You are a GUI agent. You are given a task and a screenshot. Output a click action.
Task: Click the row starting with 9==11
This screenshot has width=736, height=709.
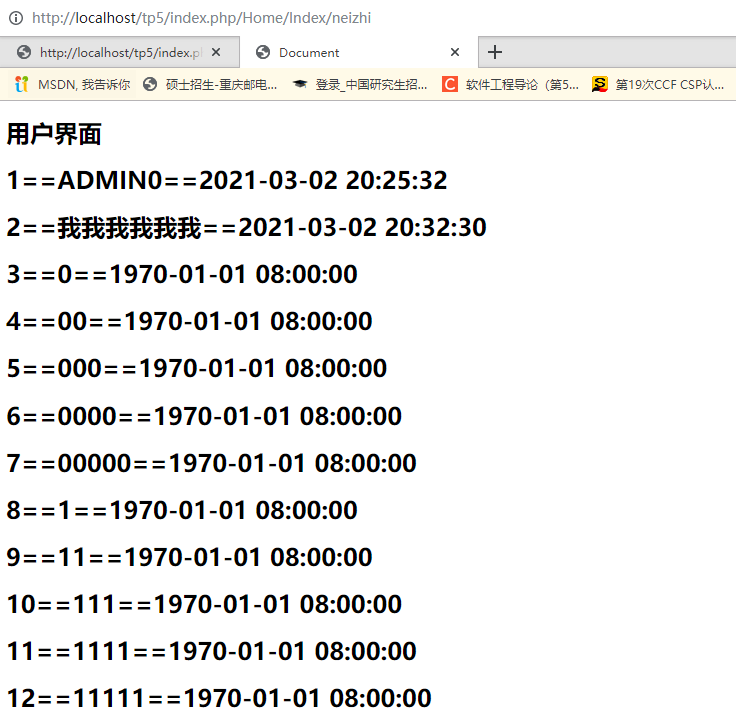[x=189, y=557]
